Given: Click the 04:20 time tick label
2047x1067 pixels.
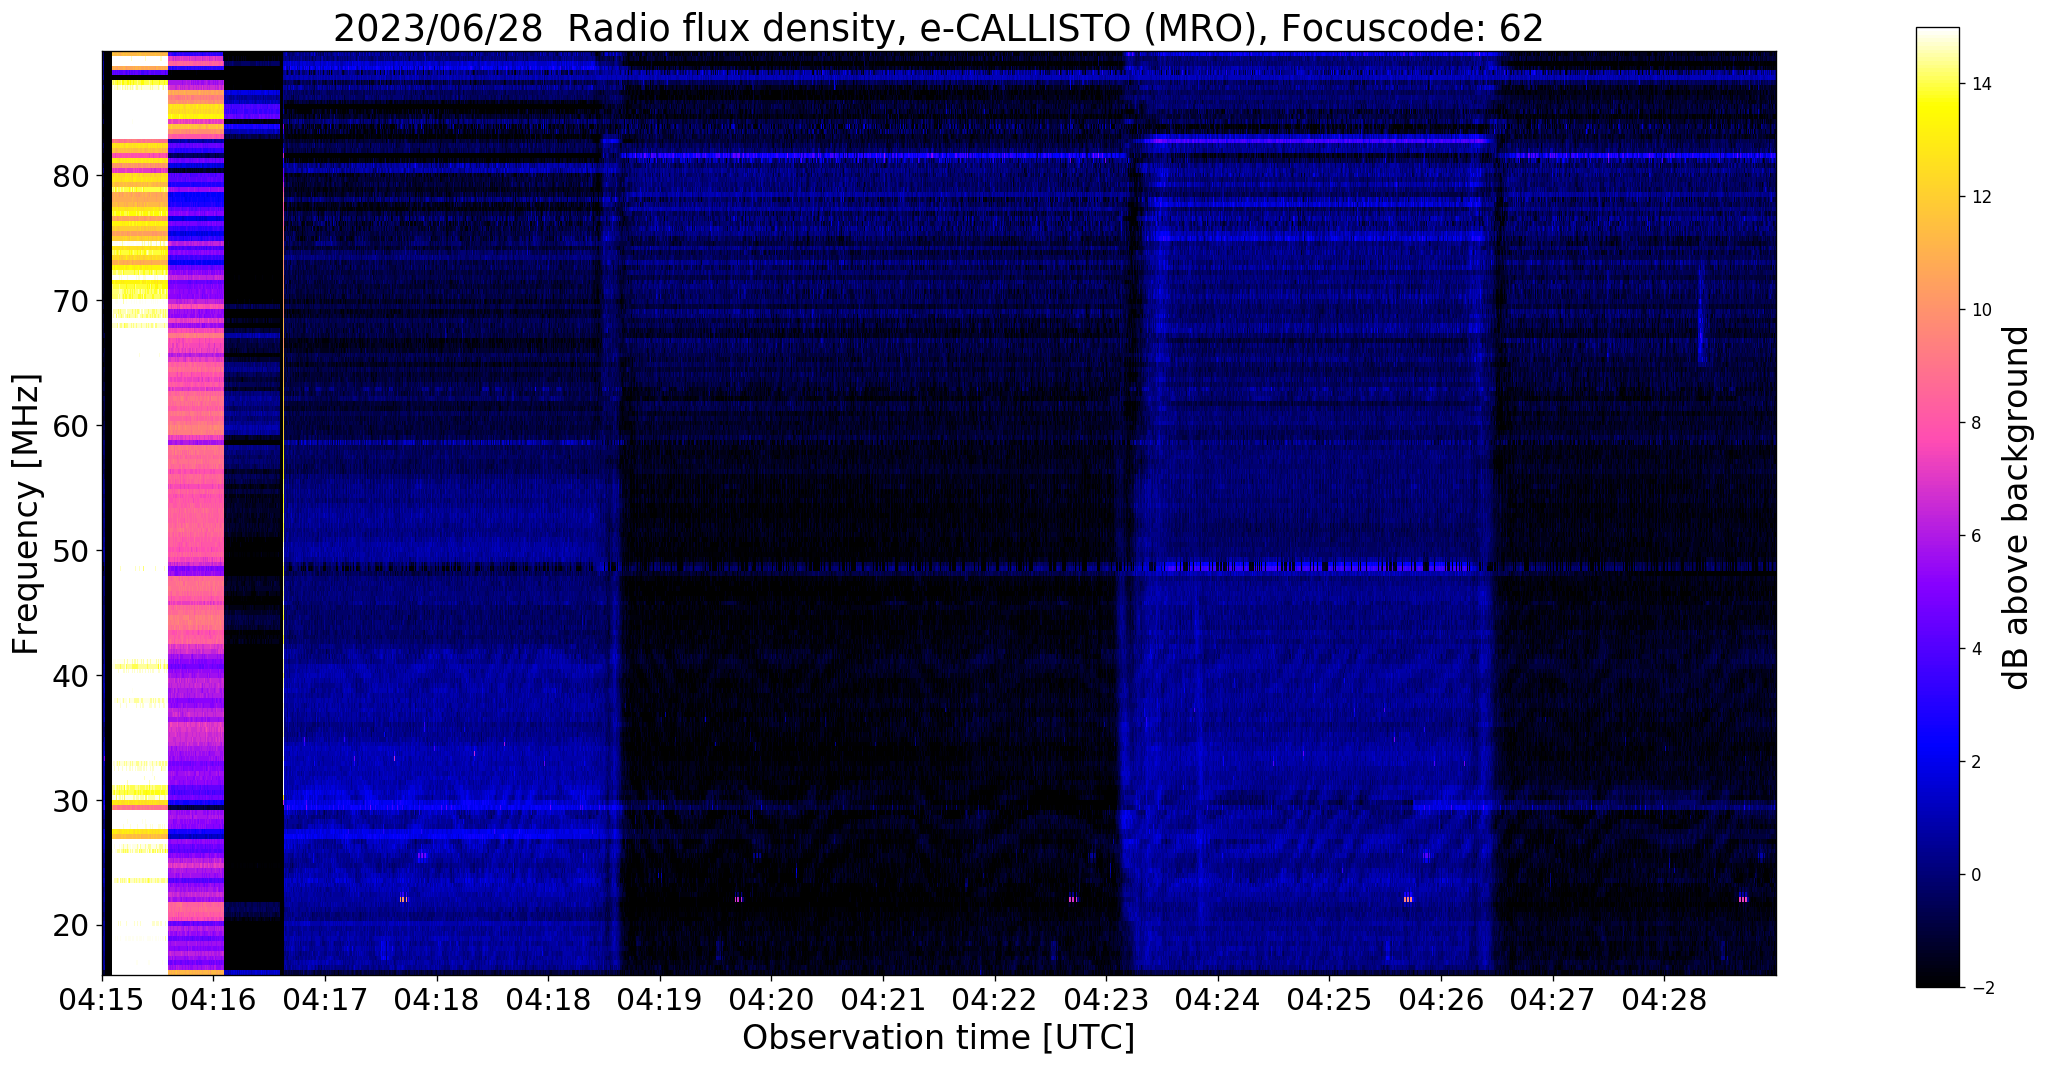Looking at the screenshot, I should click(x=771, y=998).
